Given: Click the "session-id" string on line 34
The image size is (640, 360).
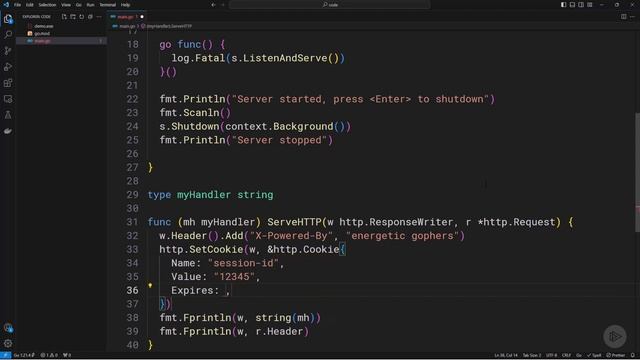Looking at the screenshot, I should [x=243, y=263].
